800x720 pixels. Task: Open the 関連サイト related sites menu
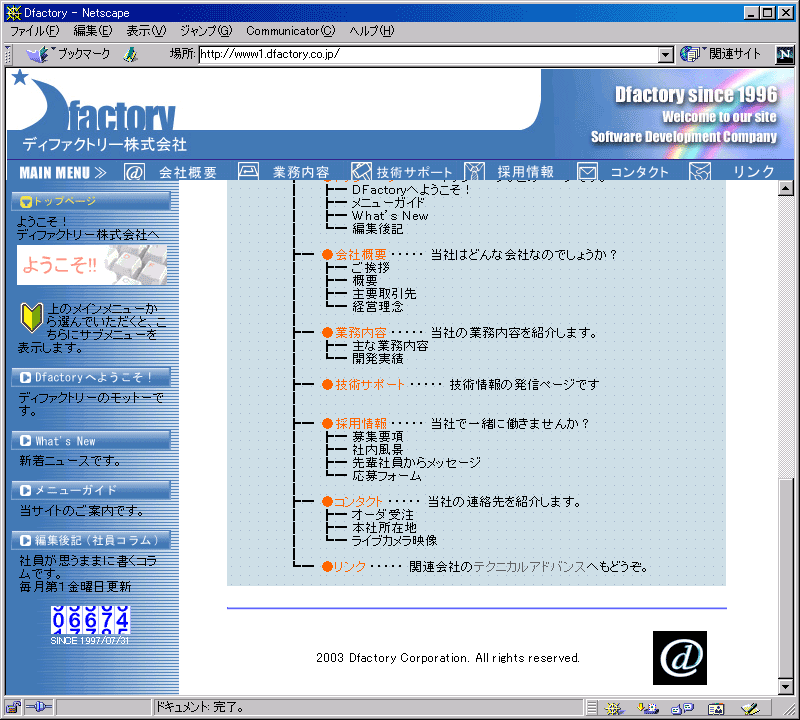[720, 54]
